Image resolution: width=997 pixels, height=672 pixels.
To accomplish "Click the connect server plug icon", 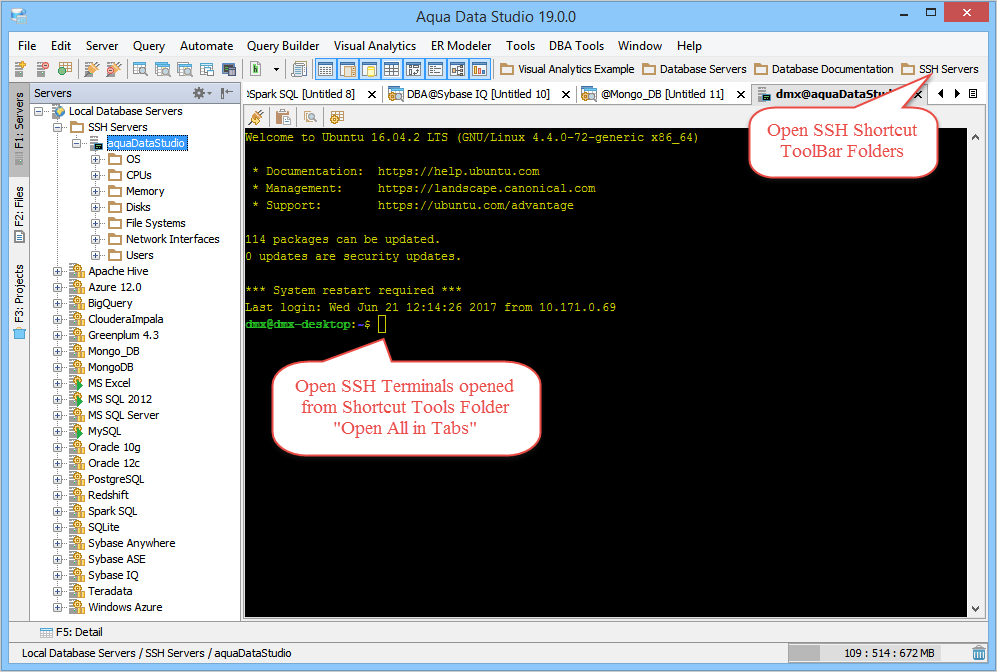I will pos(92,69).
